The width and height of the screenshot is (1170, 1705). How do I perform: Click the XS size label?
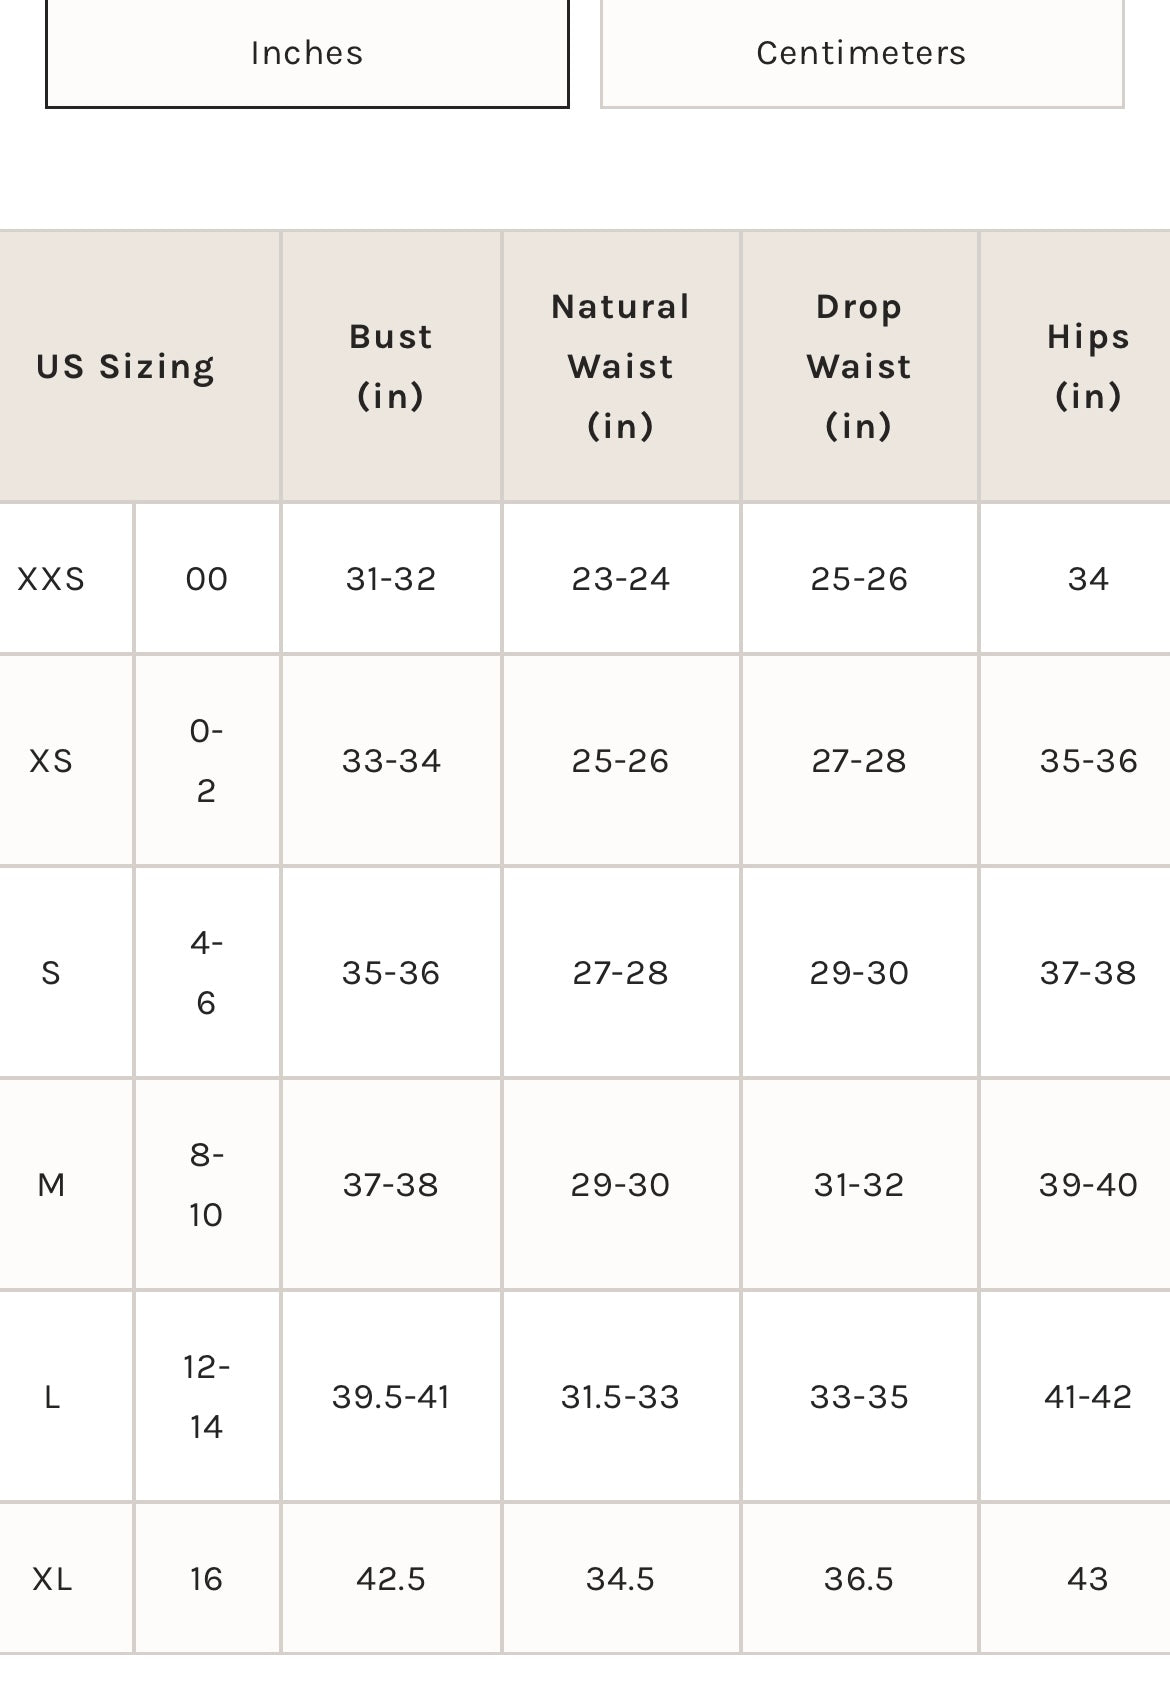[x=52, y=761]
